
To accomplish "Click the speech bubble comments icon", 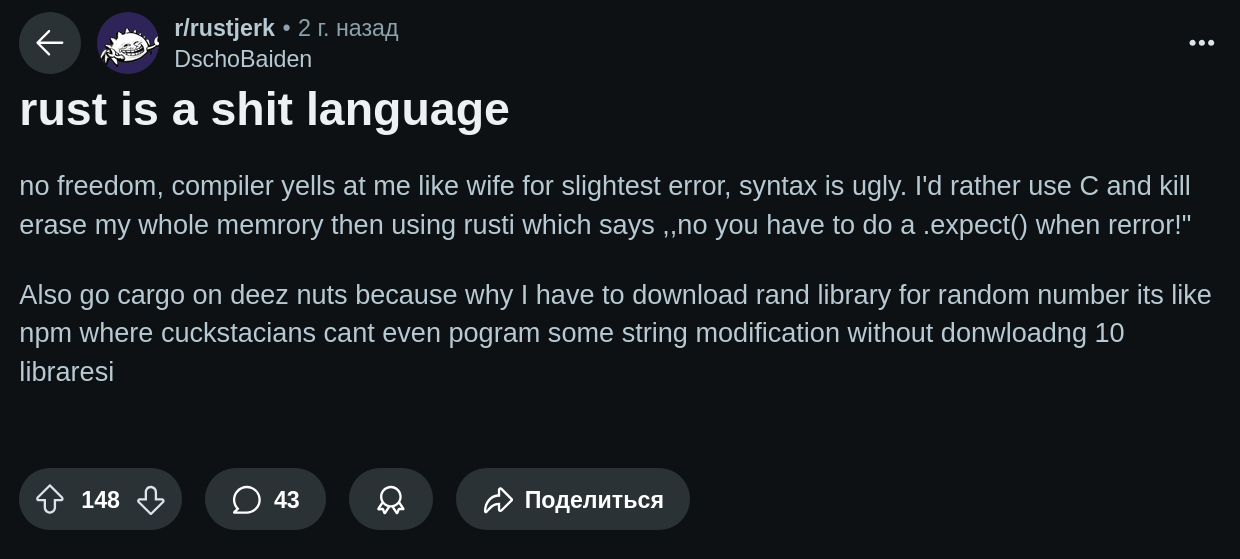I will point(246,499).
